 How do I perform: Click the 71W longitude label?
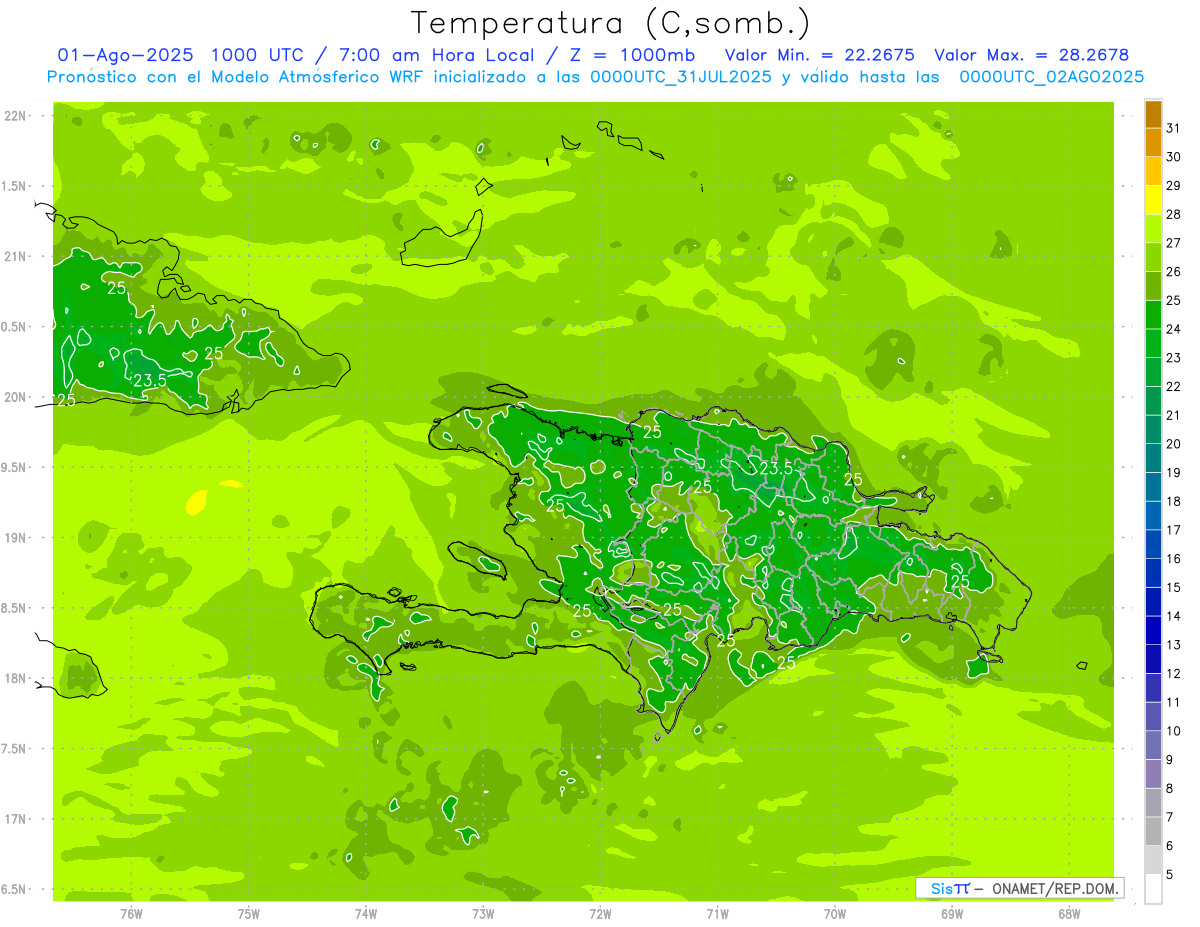point(717,913)
